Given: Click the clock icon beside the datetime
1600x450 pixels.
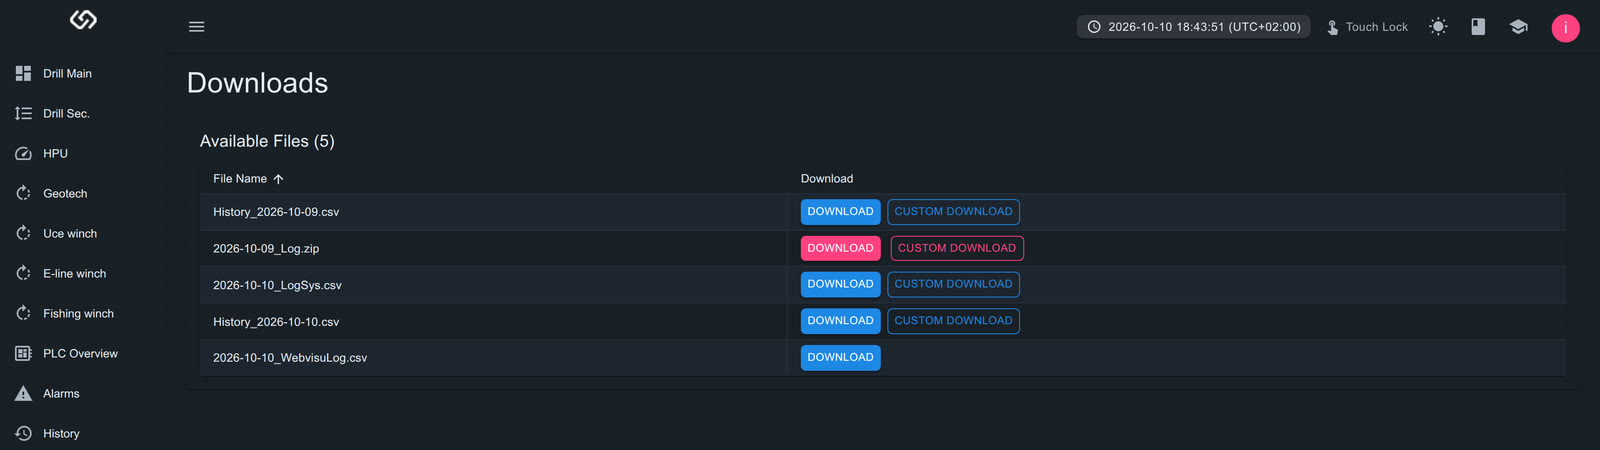Looking at the screenshot, I should pyautogui.click(x=1094, y=27).
